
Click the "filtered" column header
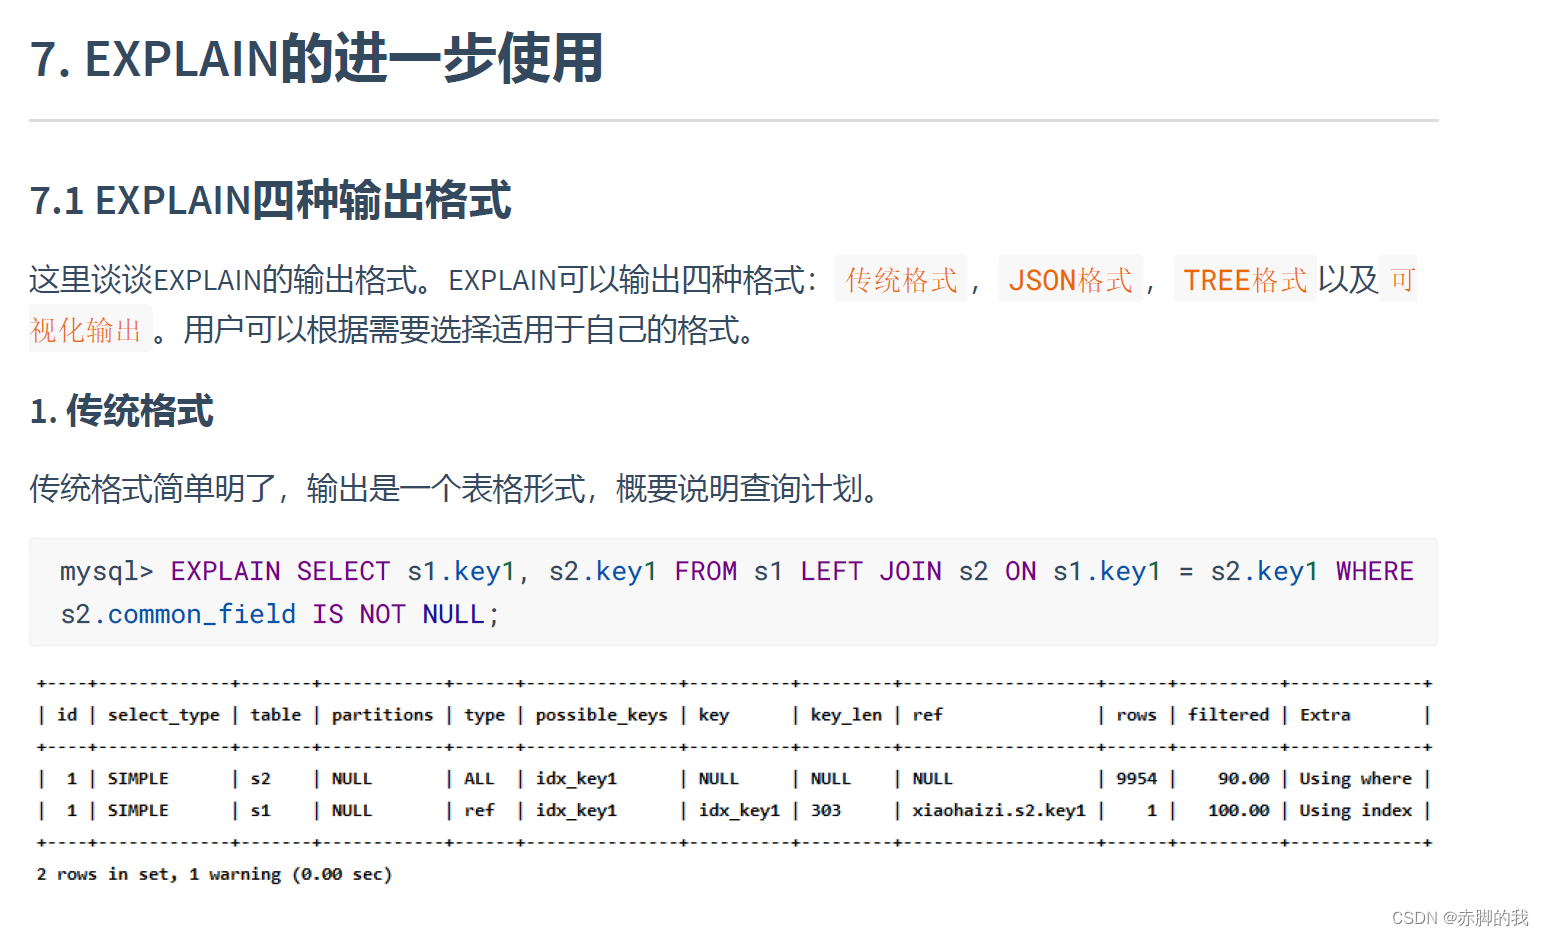[1228, 715]
